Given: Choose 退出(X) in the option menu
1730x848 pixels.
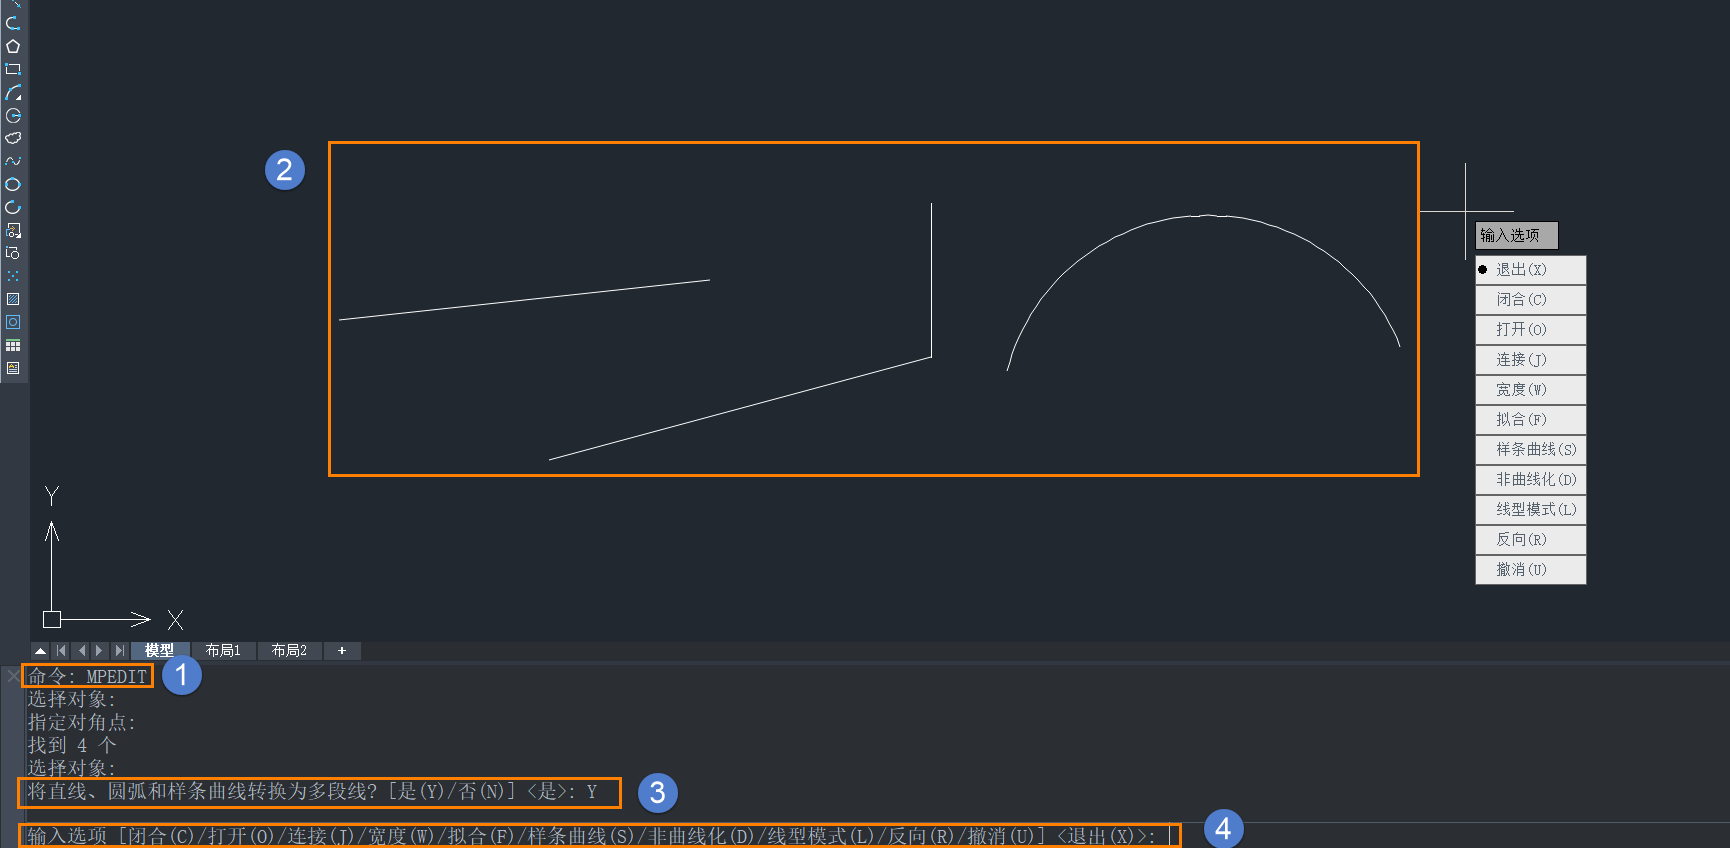Looking at the screenshot, I should pos(1530,270).
